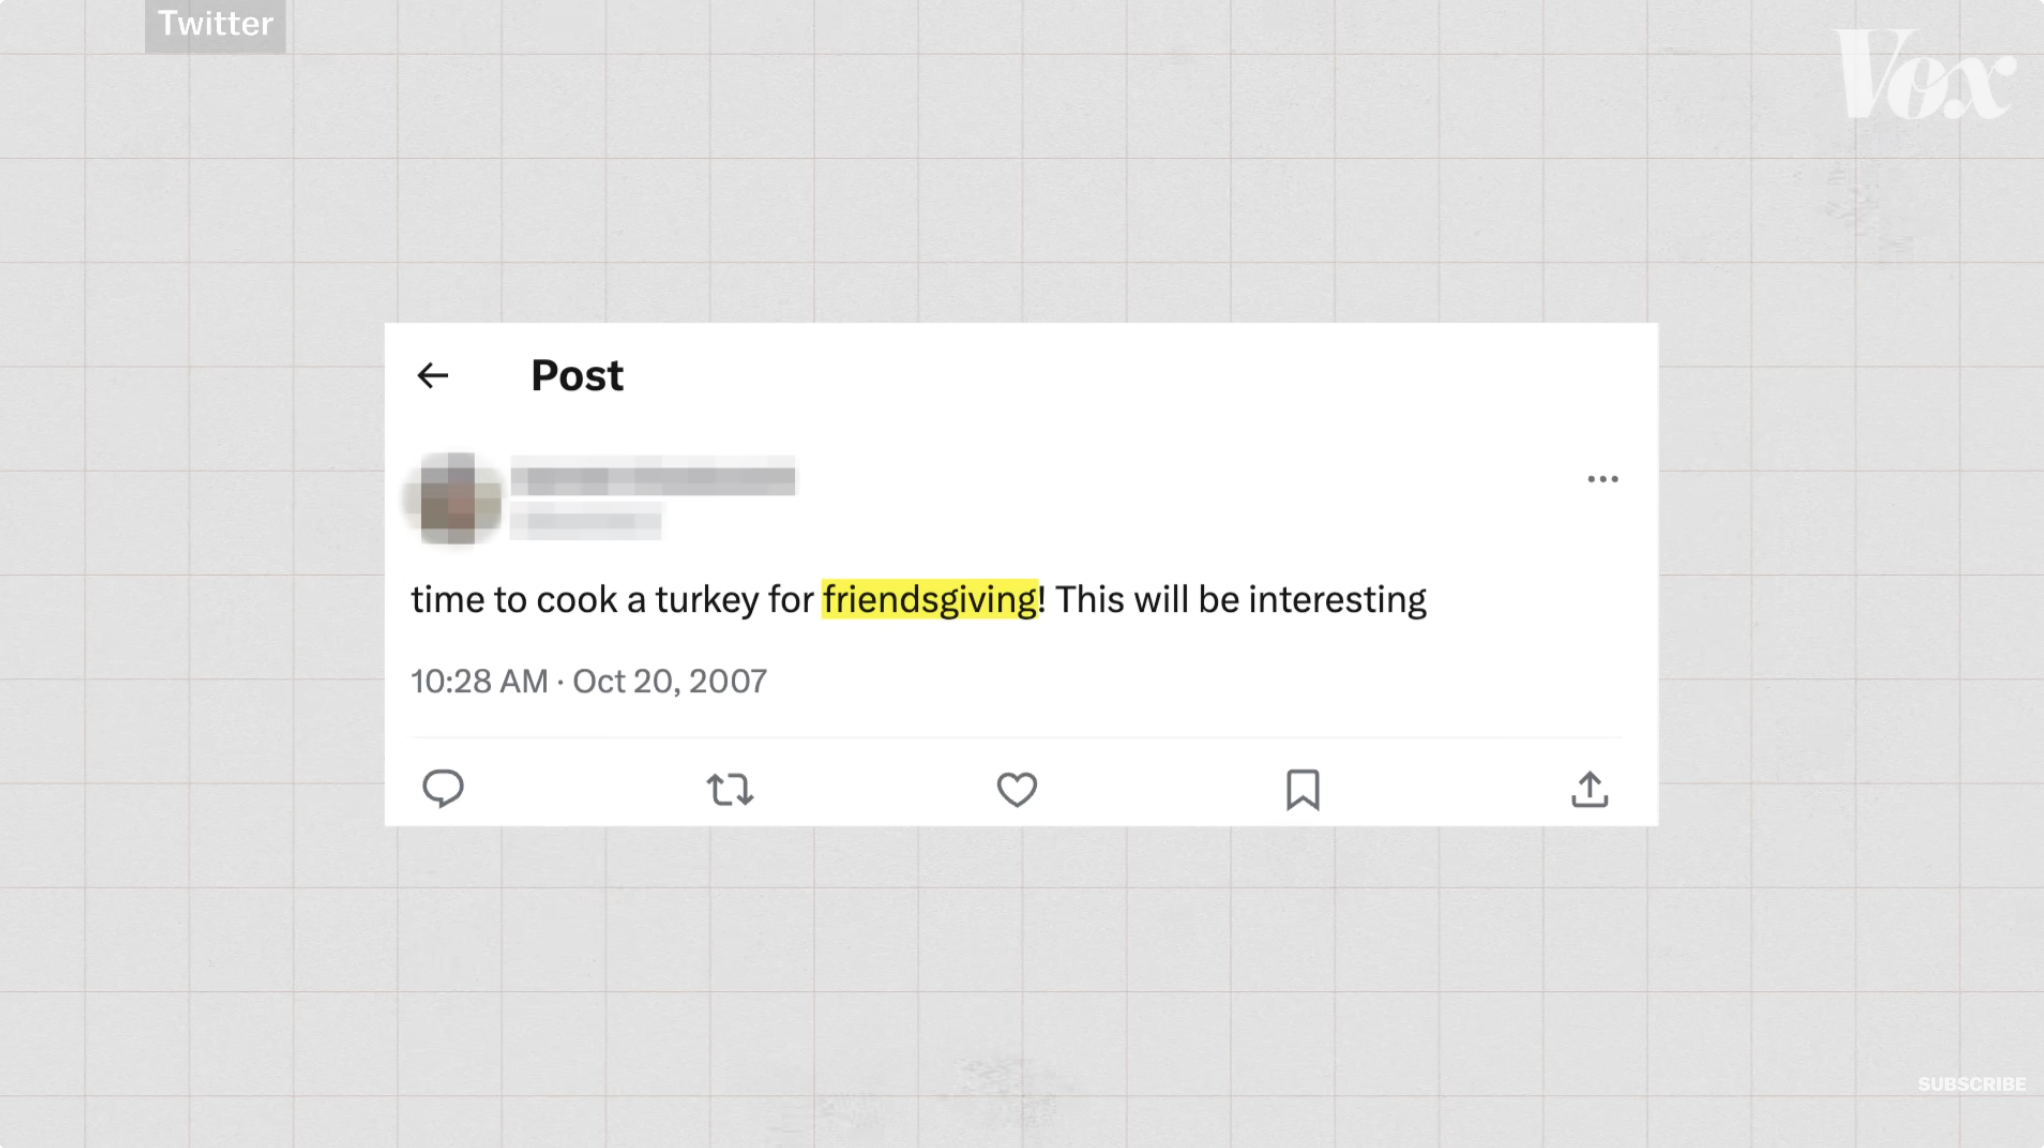The width and height of the screenshot is (2044, 1148).
Task: Open the three-dot more options menu
Action: (1604, 478)
